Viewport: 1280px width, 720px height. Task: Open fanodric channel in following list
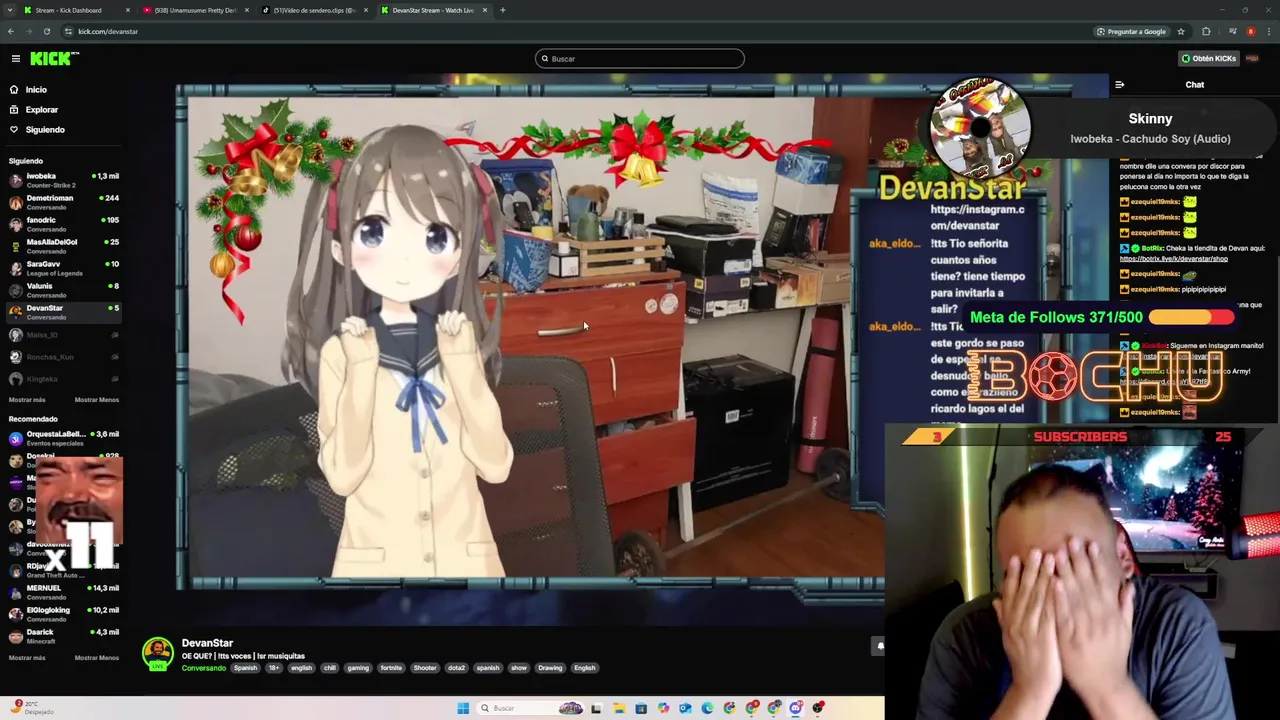[63, 224]
